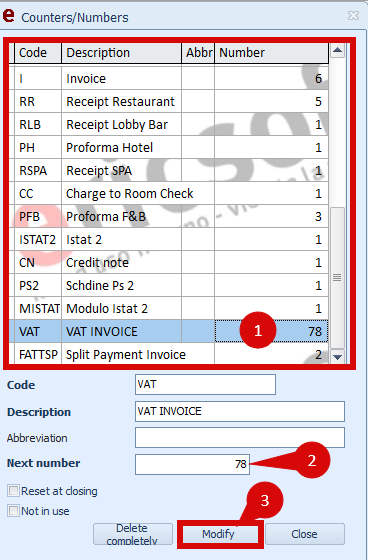Select the Receipt SPA row
Viewport: 368px width, 560px height.
pyautogui.click(x=168, y=170)
